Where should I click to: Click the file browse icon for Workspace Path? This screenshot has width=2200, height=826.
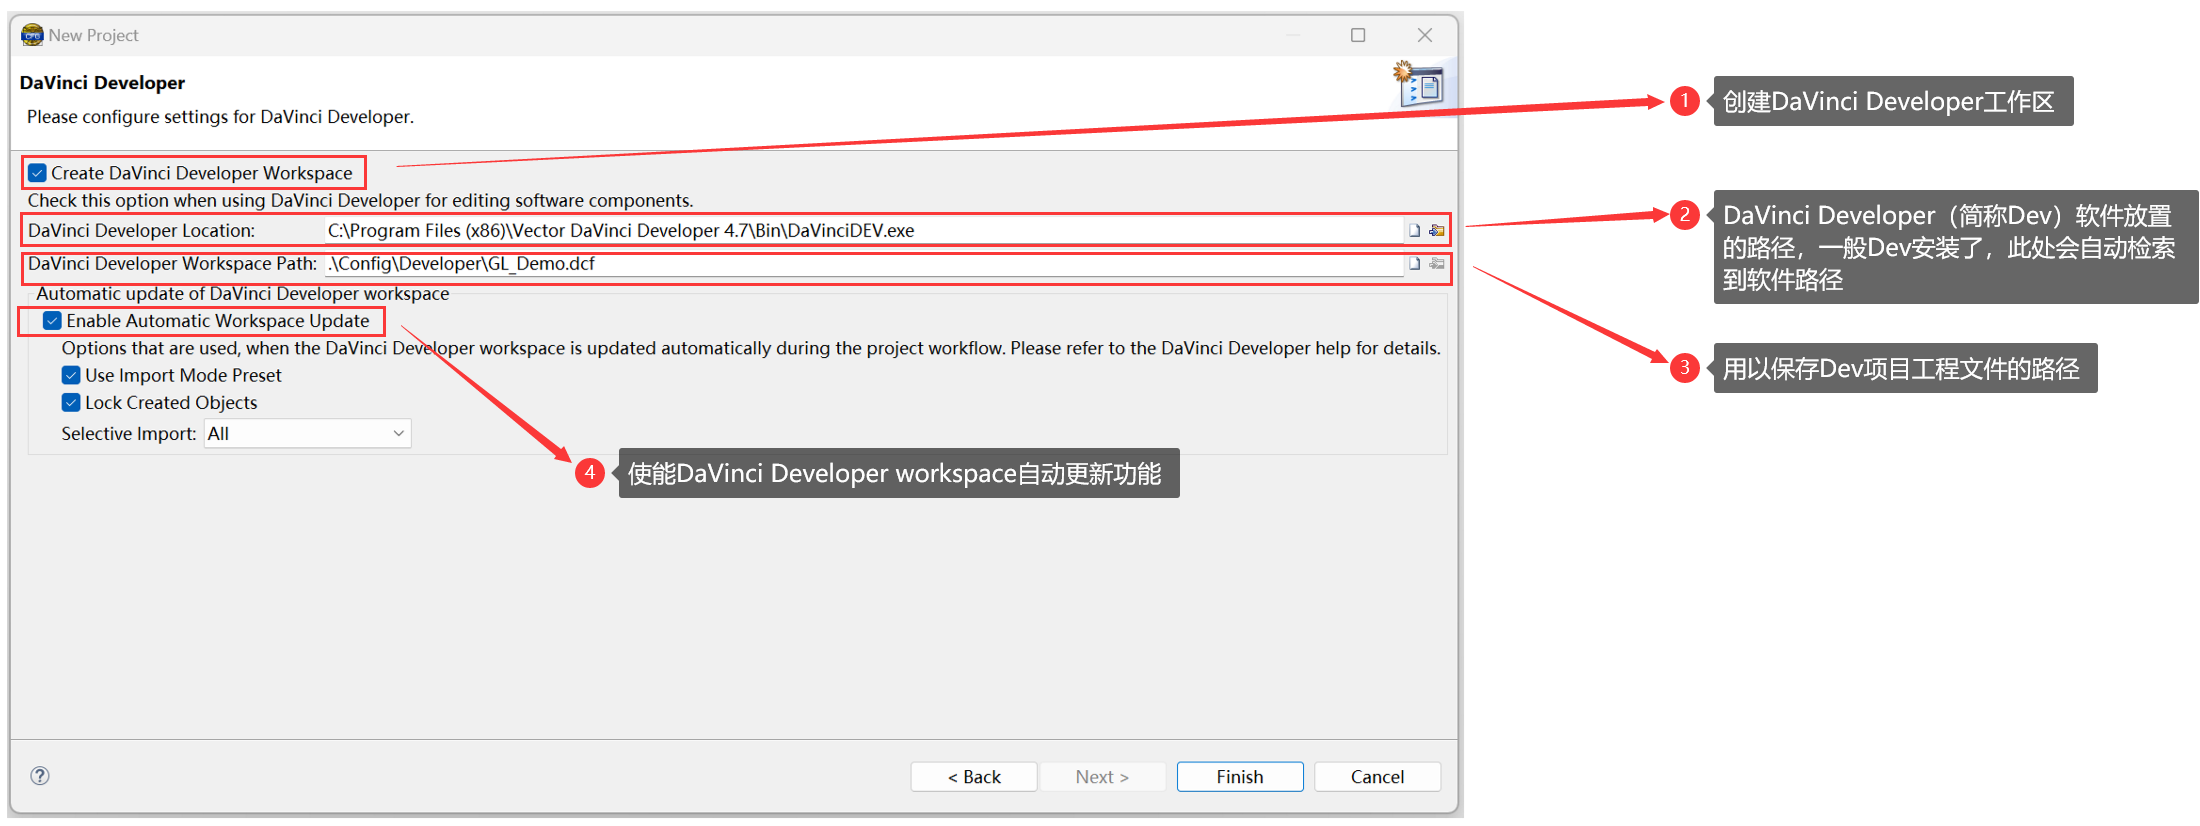pyautogui.click(x=1414, y=264)
